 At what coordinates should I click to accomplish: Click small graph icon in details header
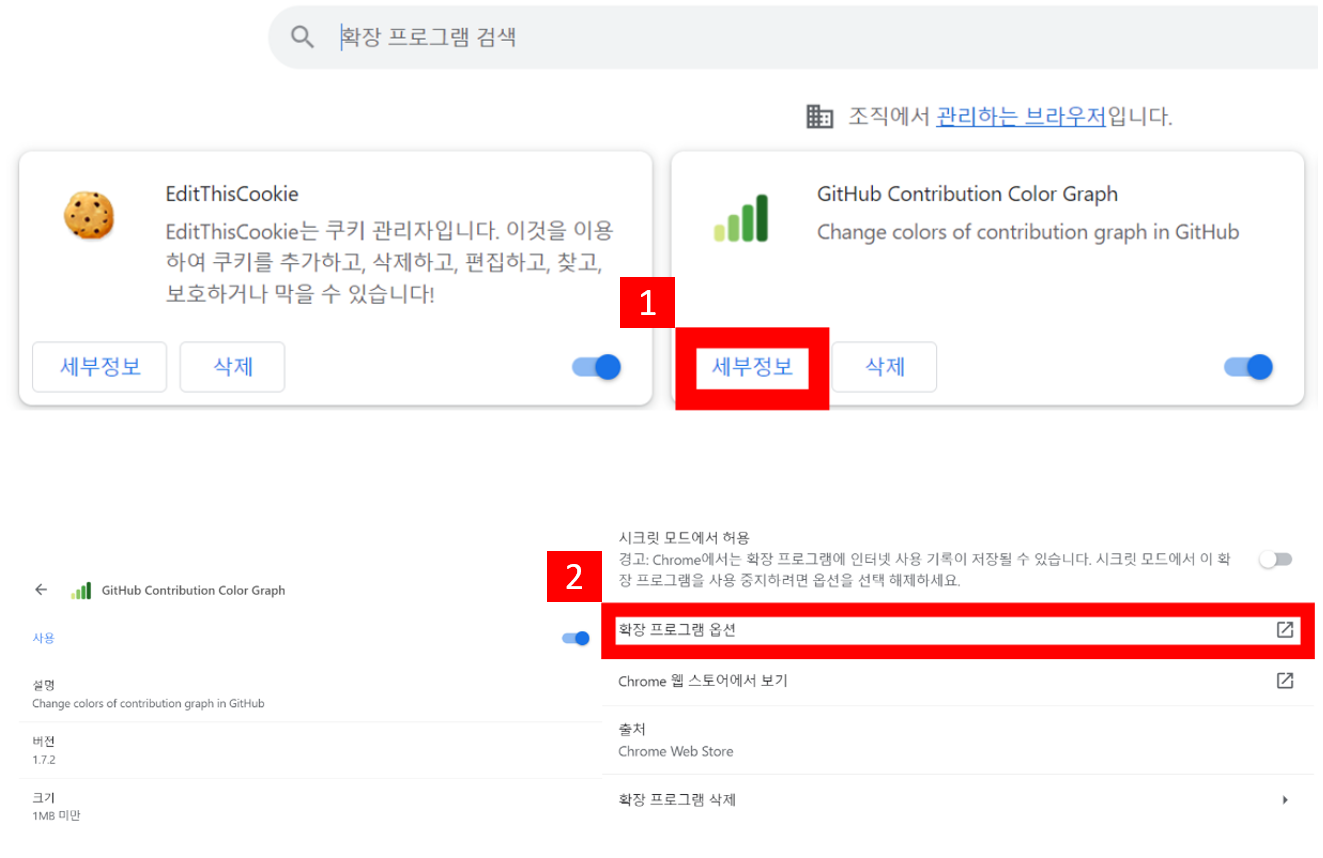[81, 591]
